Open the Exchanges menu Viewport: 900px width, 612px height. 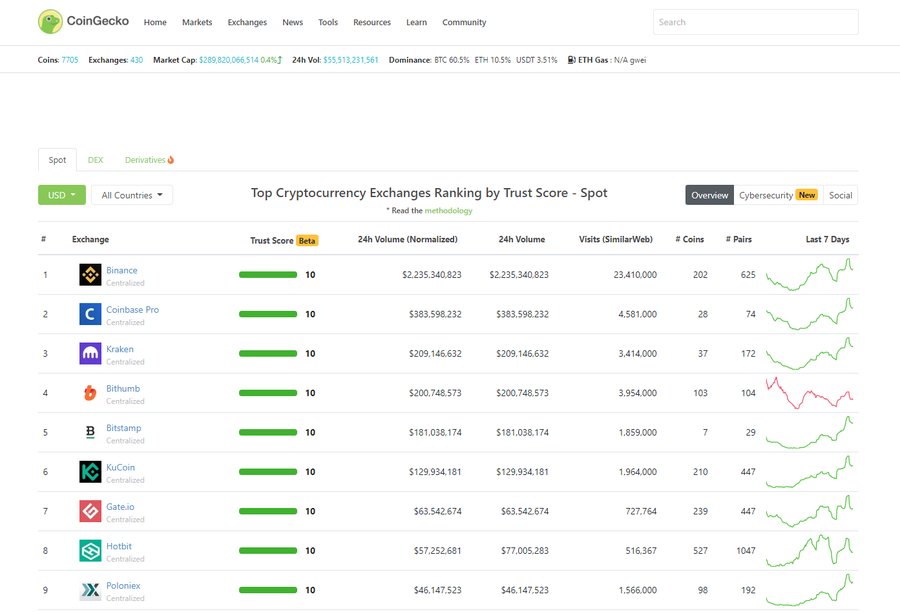point(247,22)
